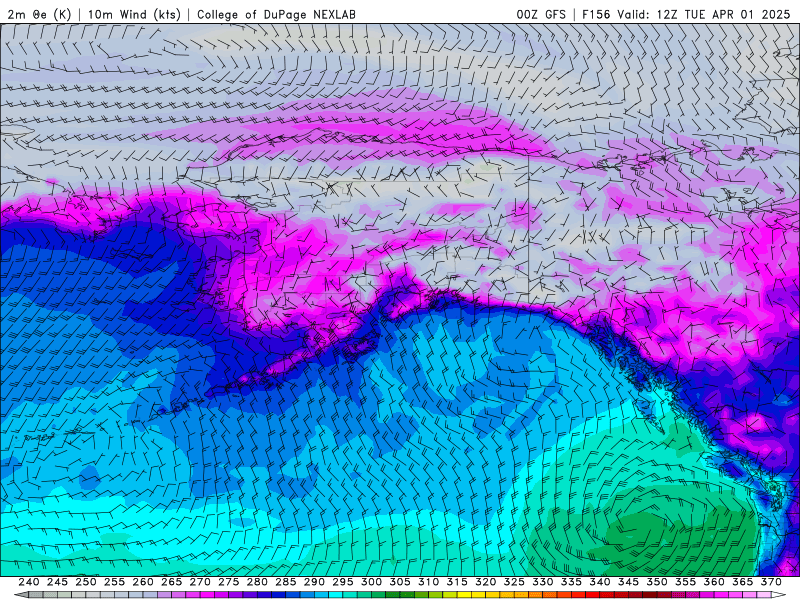Image resolution: width=800 pixels, height=600 pixels.
Task: Select the 285 value on the color scale
Action: click(x=286, y=582)
